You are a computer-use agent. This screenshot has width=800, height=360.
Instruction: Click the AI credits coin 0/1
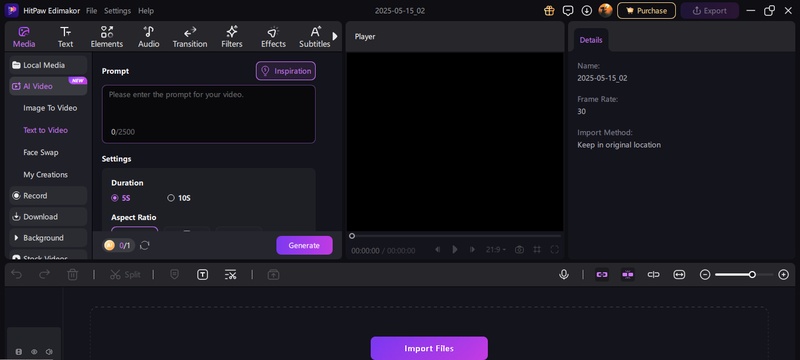[118, 245]
